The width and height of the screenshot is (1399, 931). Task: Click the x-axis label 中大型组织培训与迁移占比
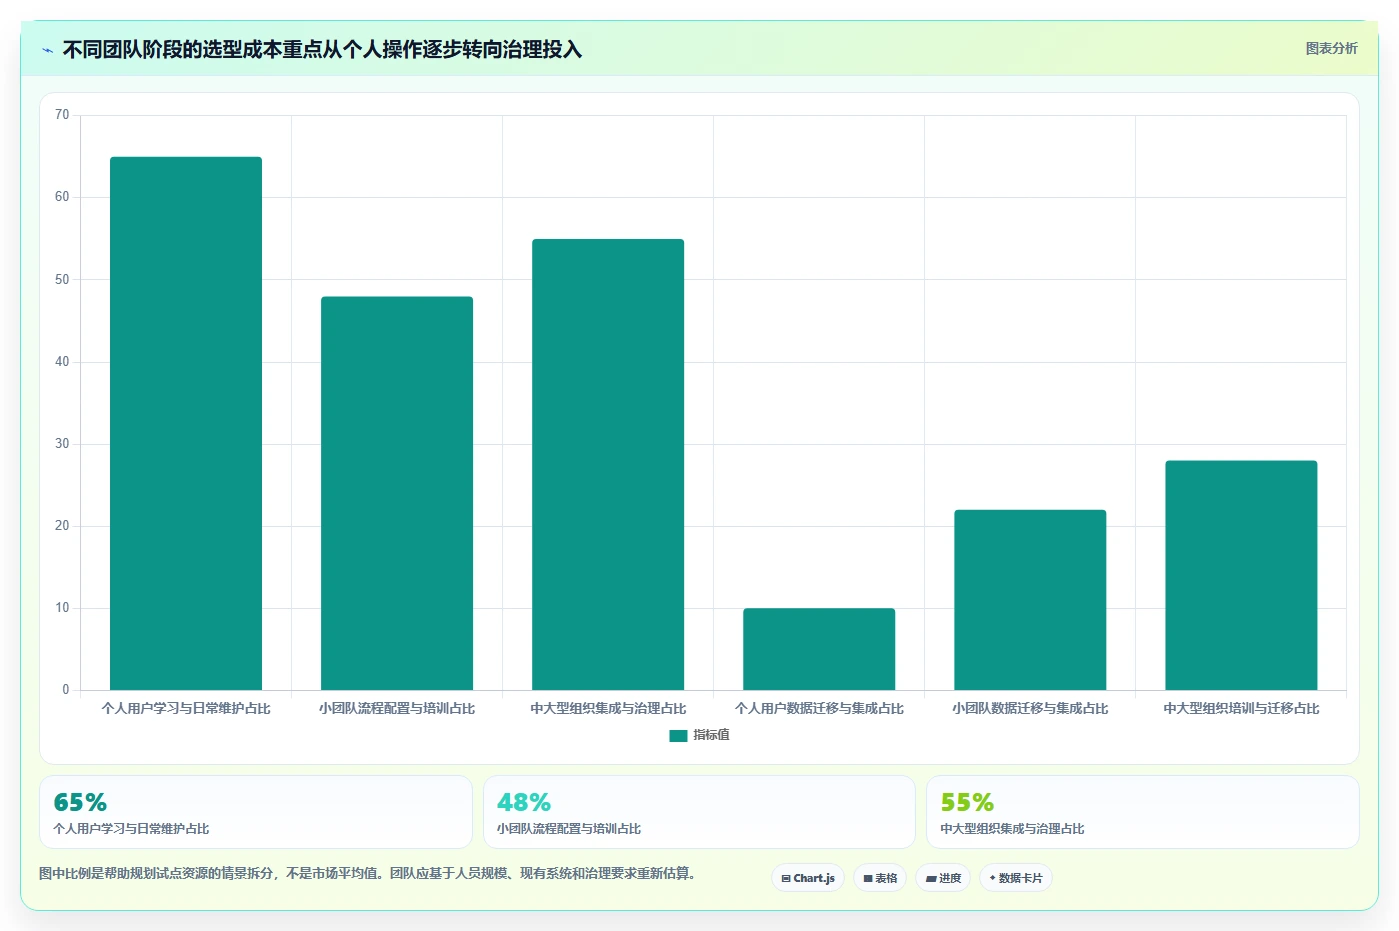pos(1241,708)
